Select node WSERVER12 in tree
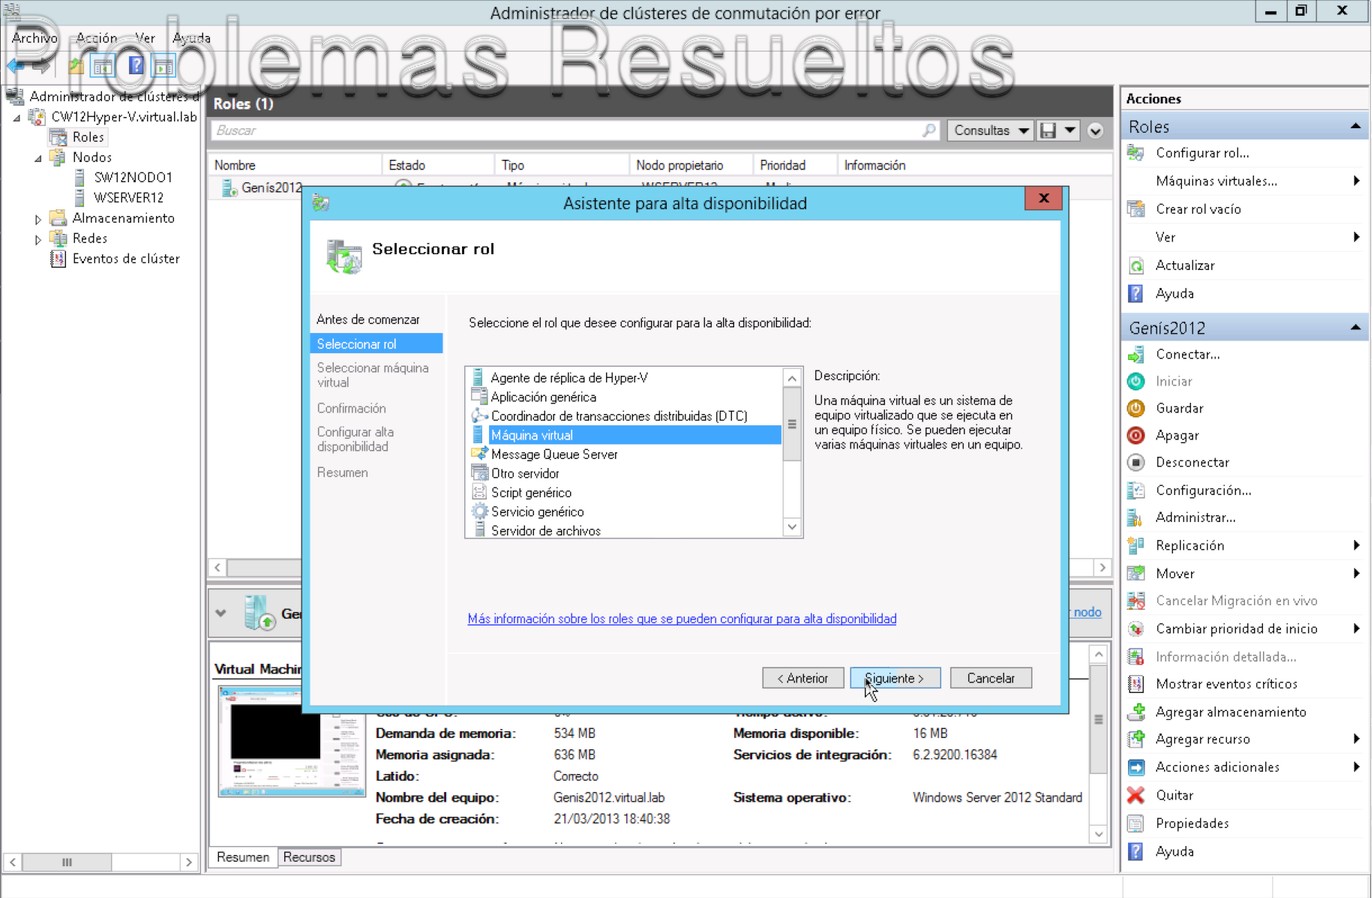The height and width of the screenshot is (898, 1372). pos(128,198)
